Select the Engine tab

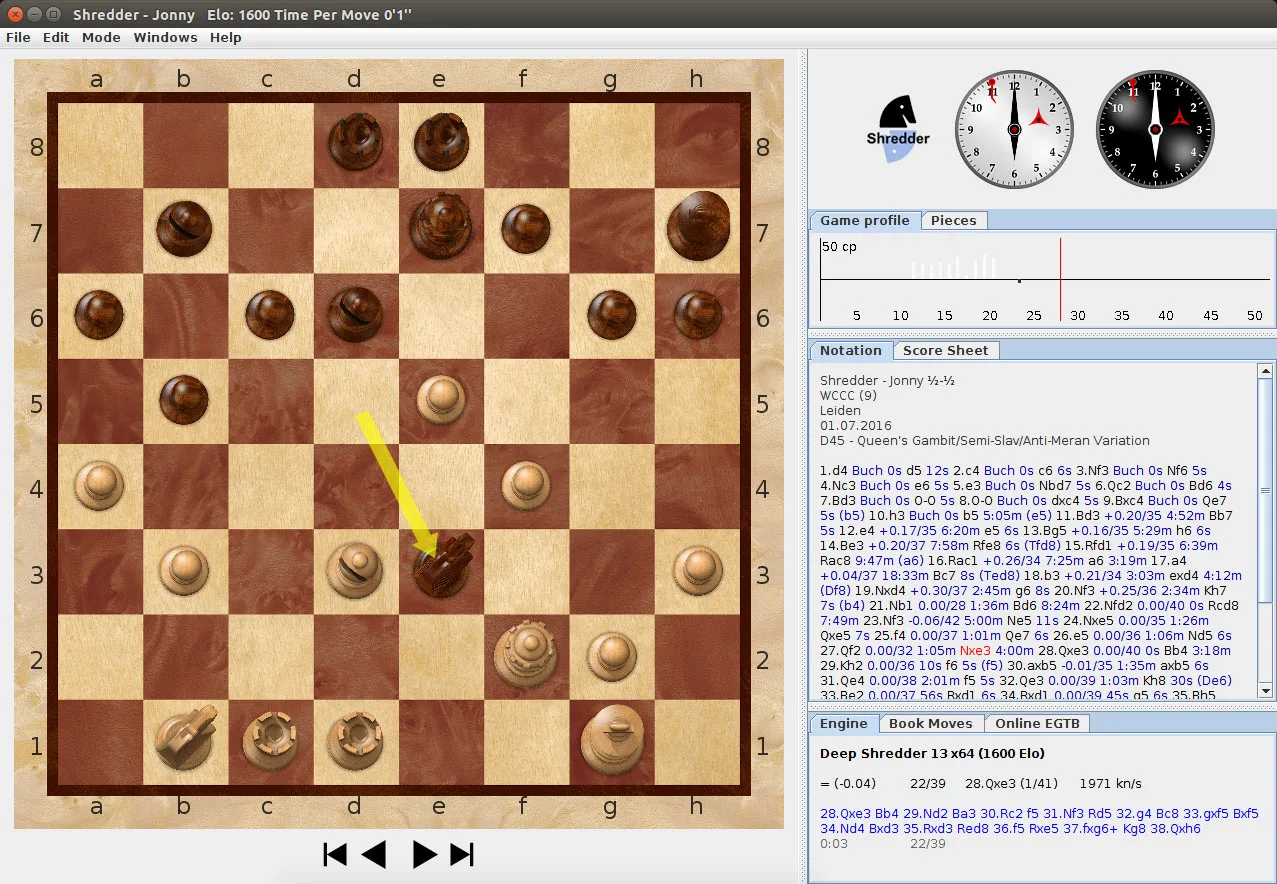coord(844,723)
